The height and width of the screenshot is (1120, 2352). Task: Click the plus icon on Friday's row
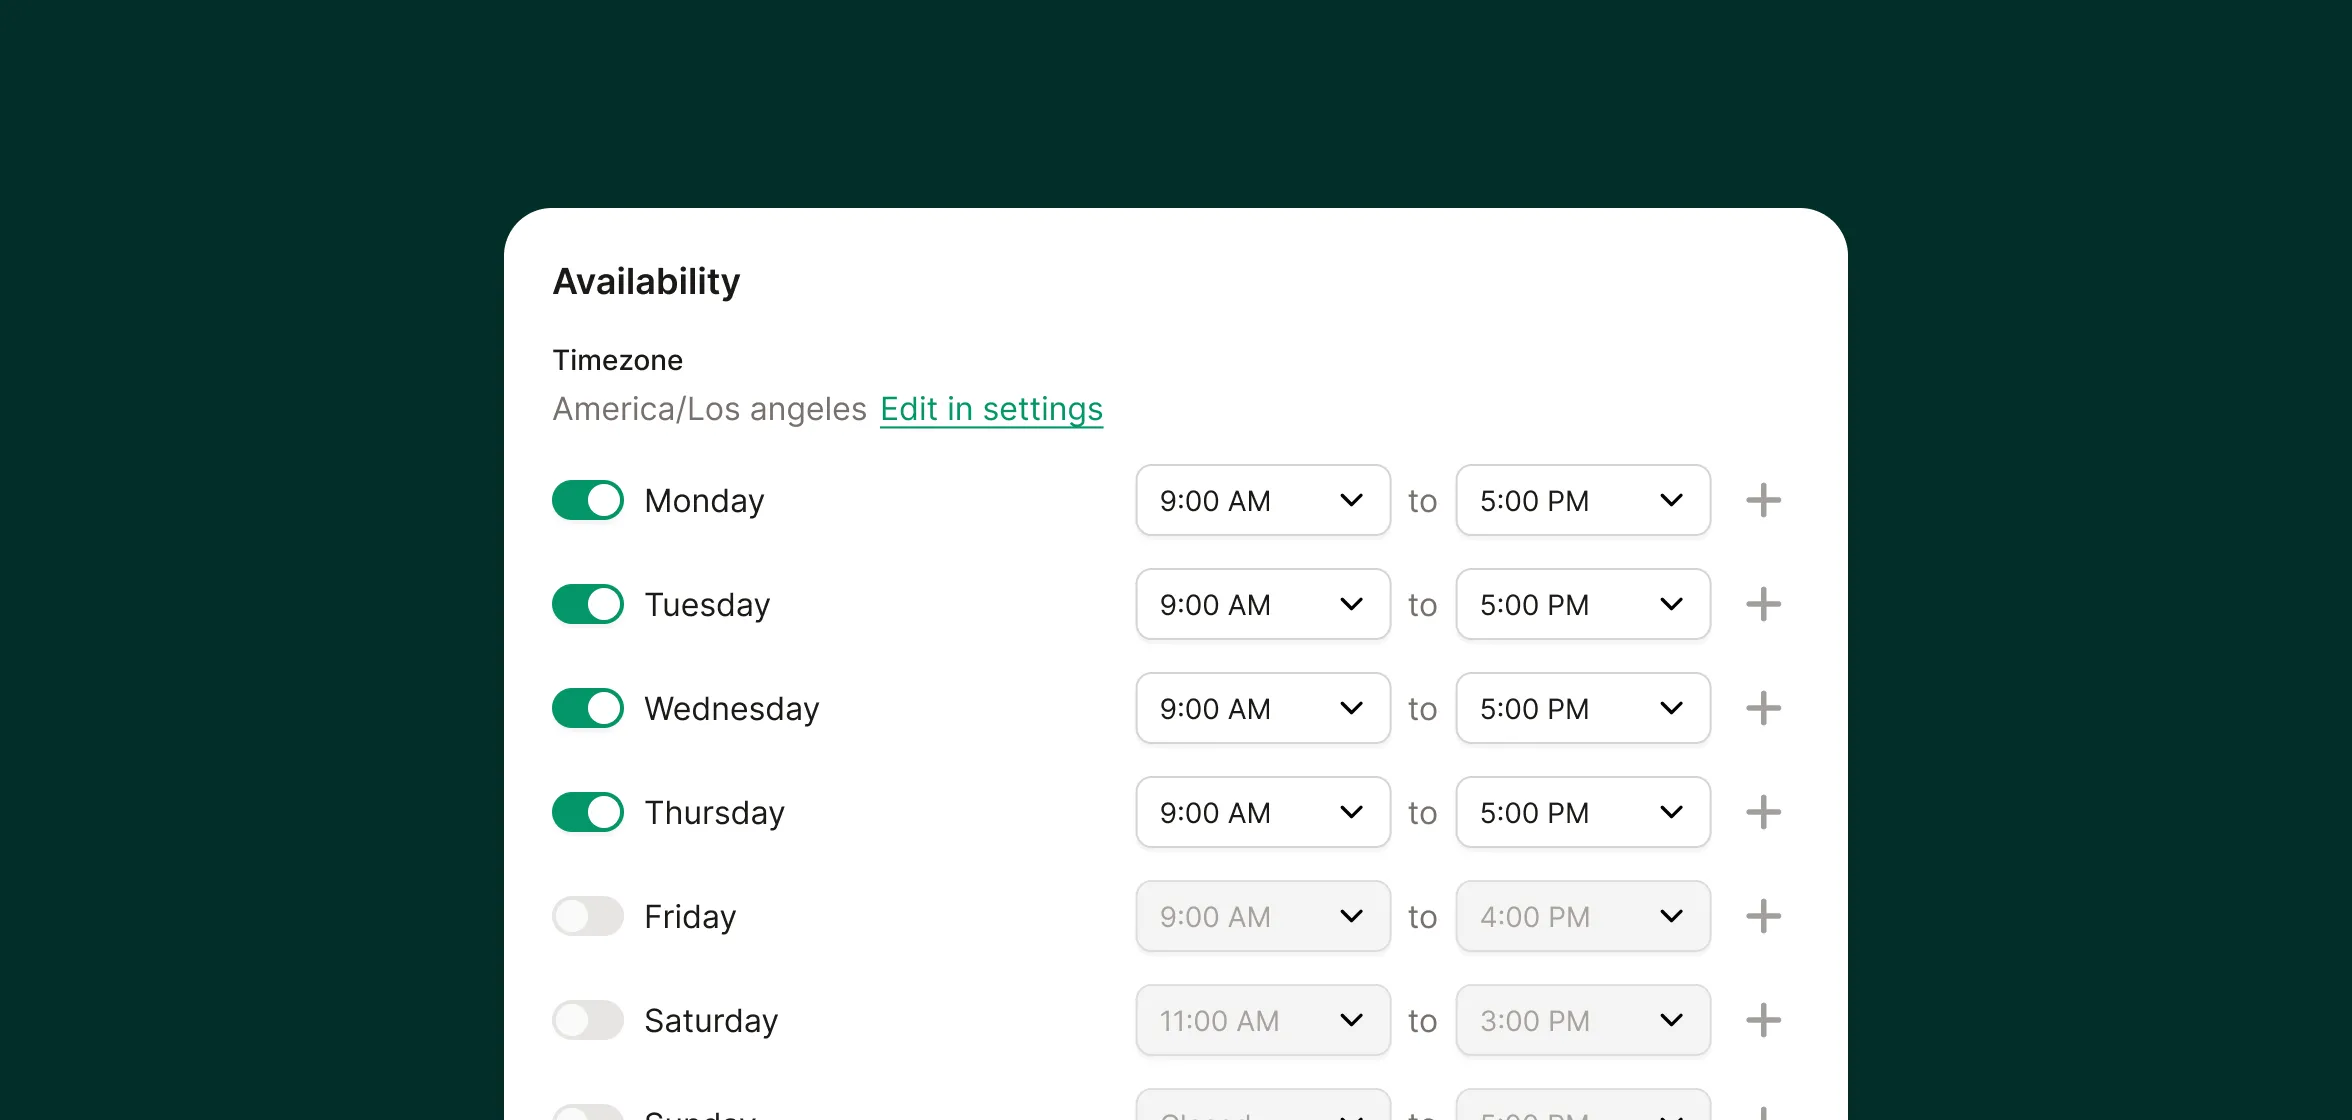point(1763,916)
